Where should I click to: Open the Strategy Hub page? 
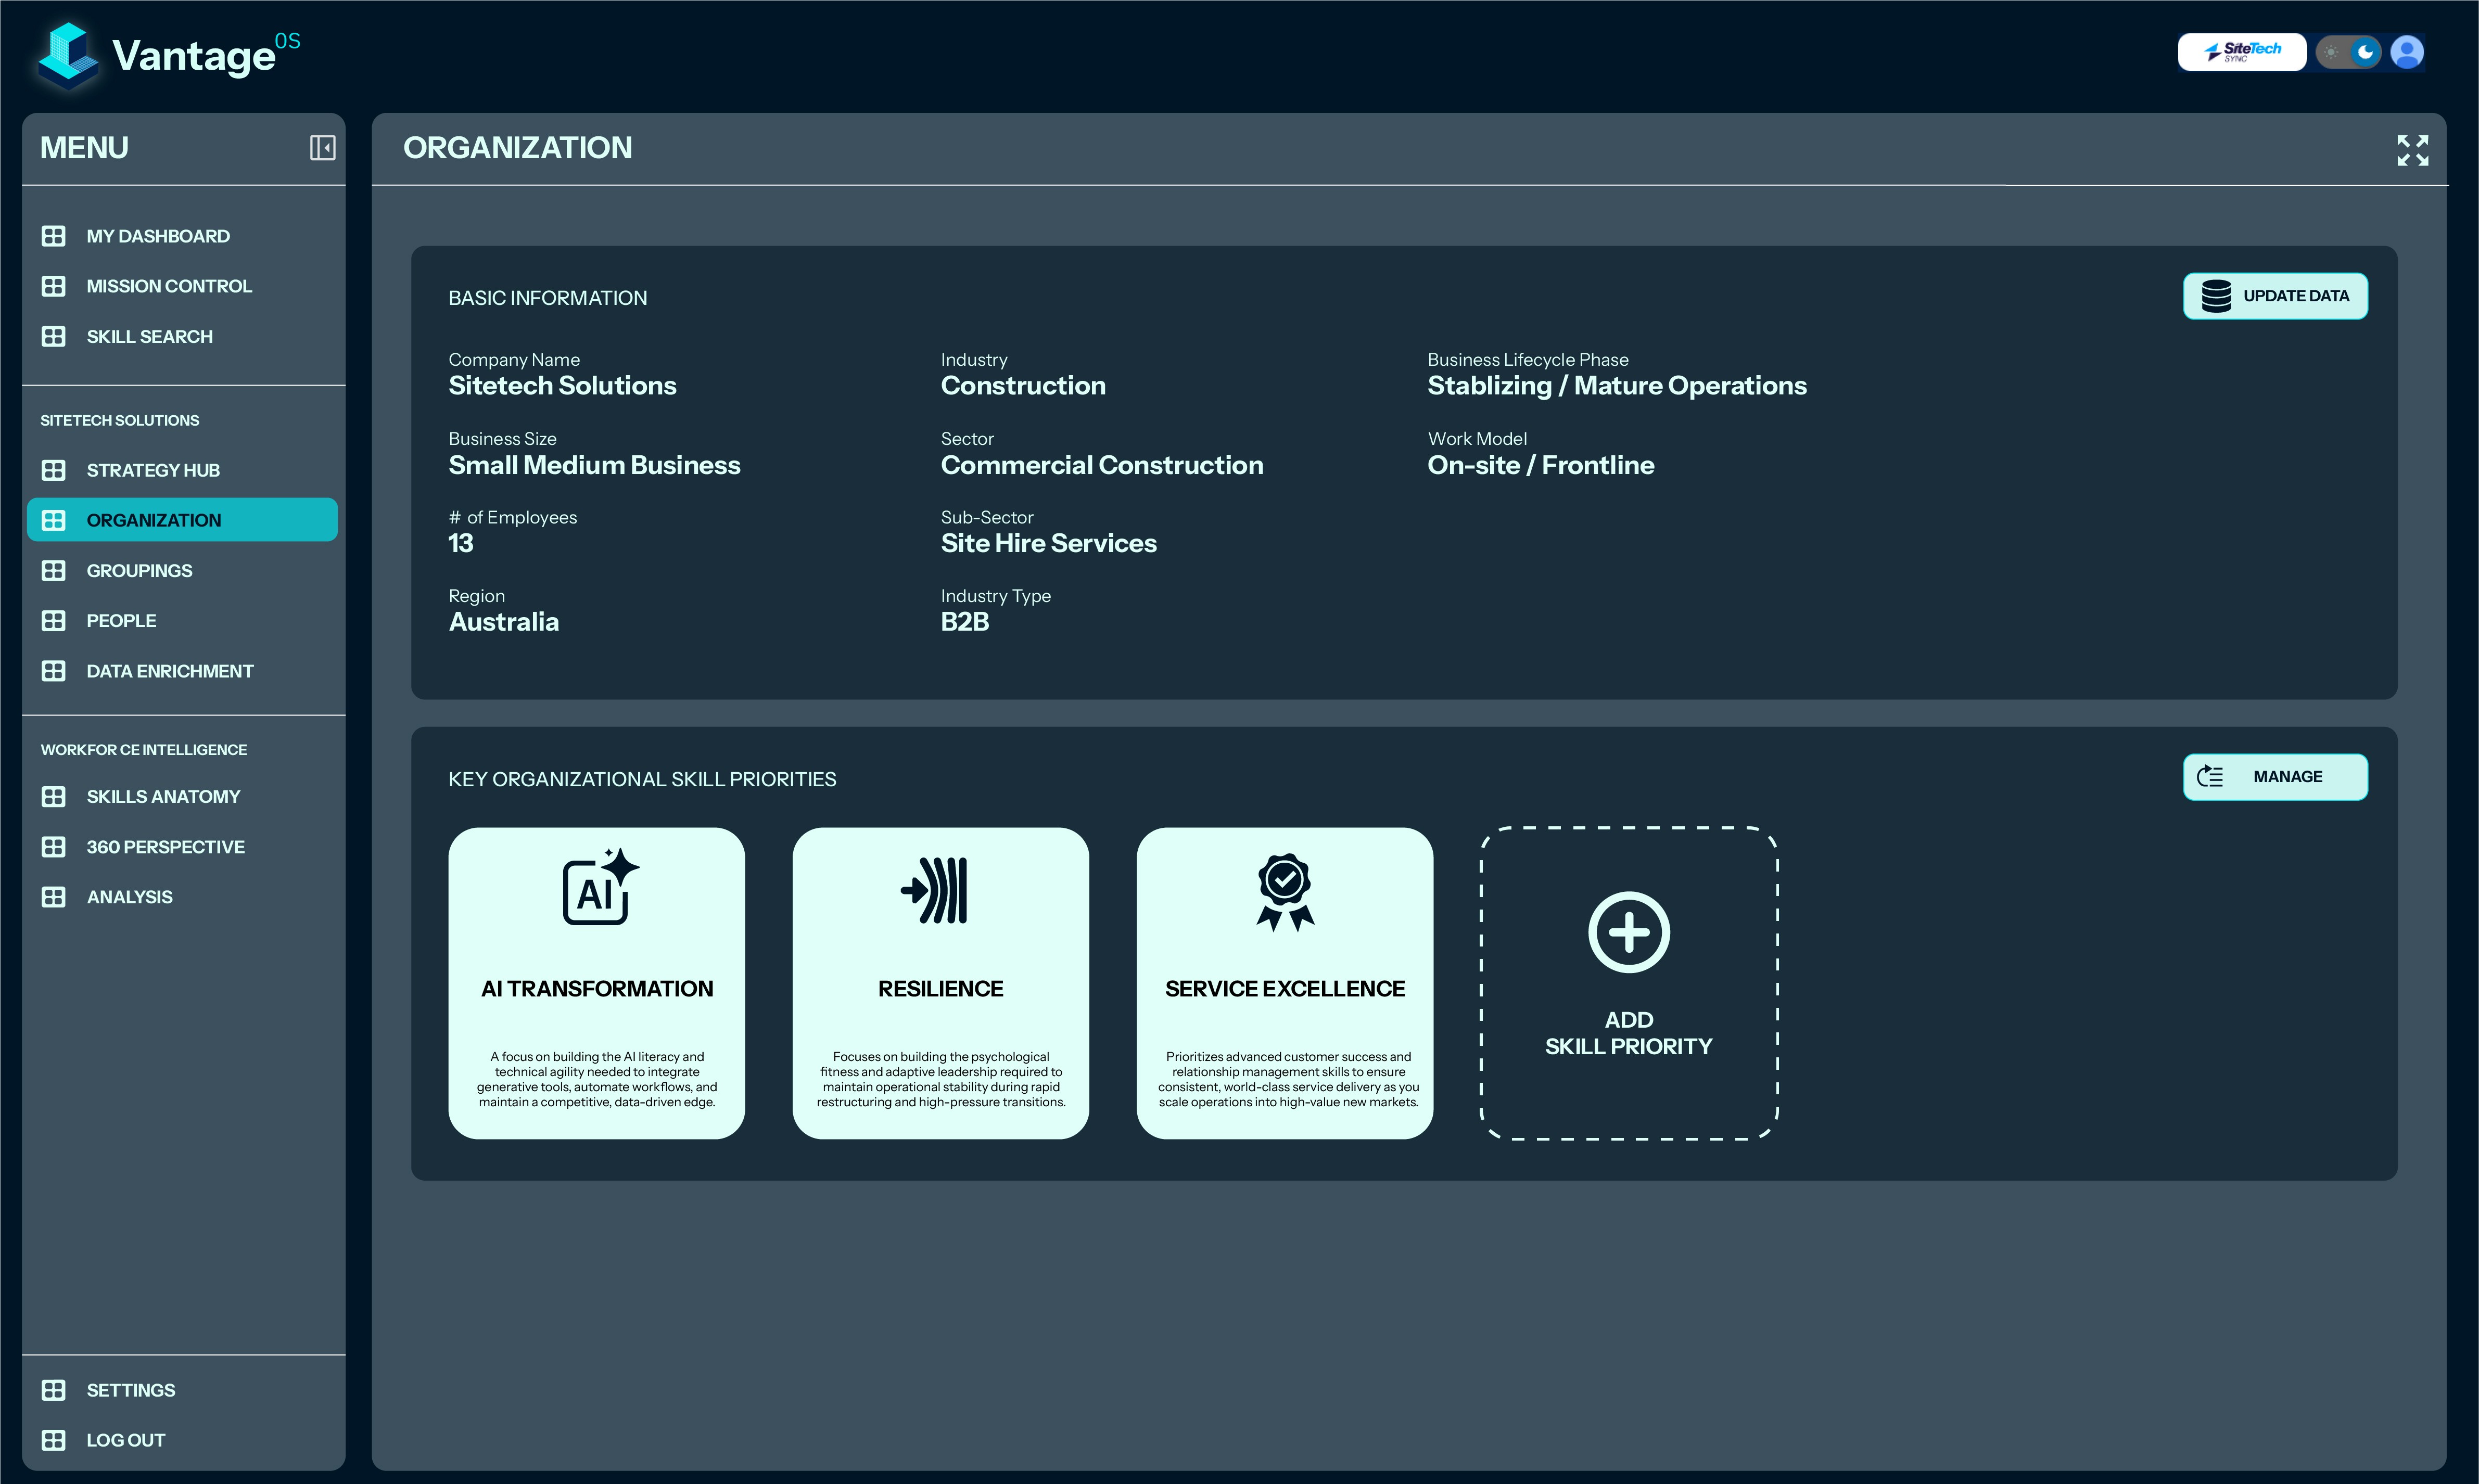[153, 470]
